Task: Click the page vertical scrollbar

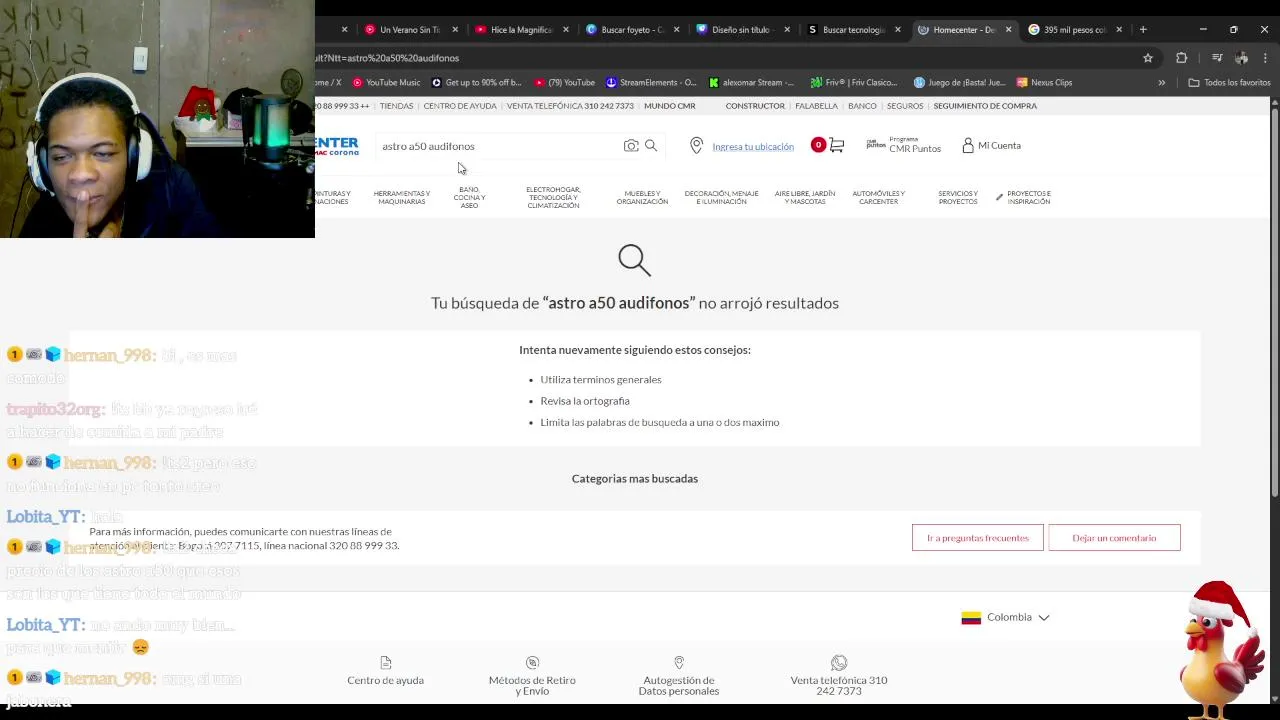Action: (x=1273, y=300)
